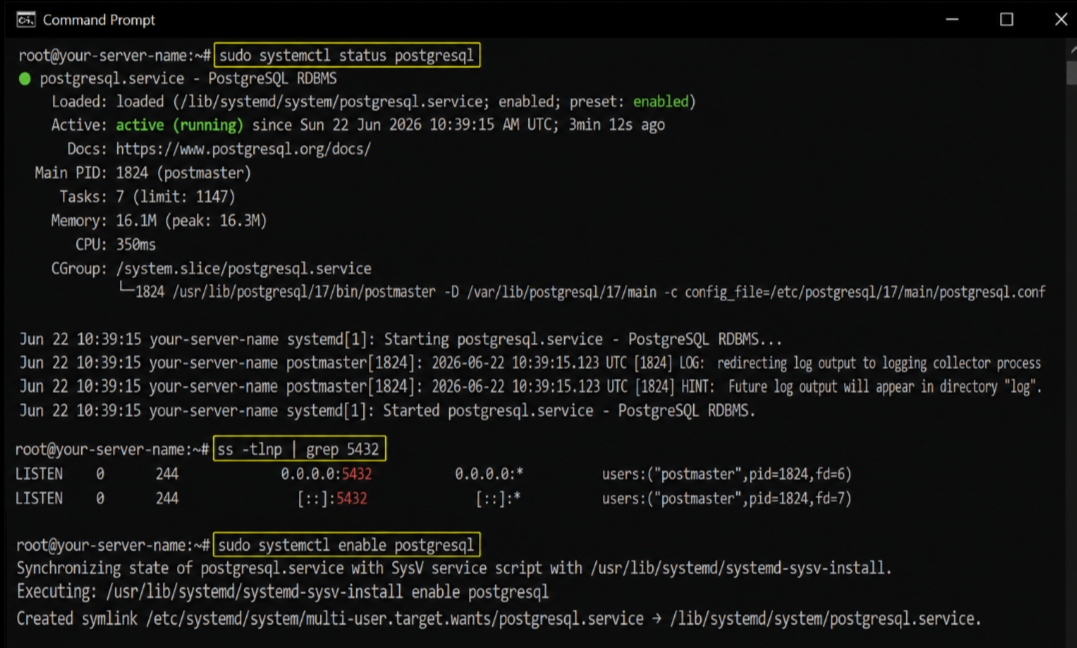Click CGroup '/system.slice/postgresql.service' path

coord(244,269)
